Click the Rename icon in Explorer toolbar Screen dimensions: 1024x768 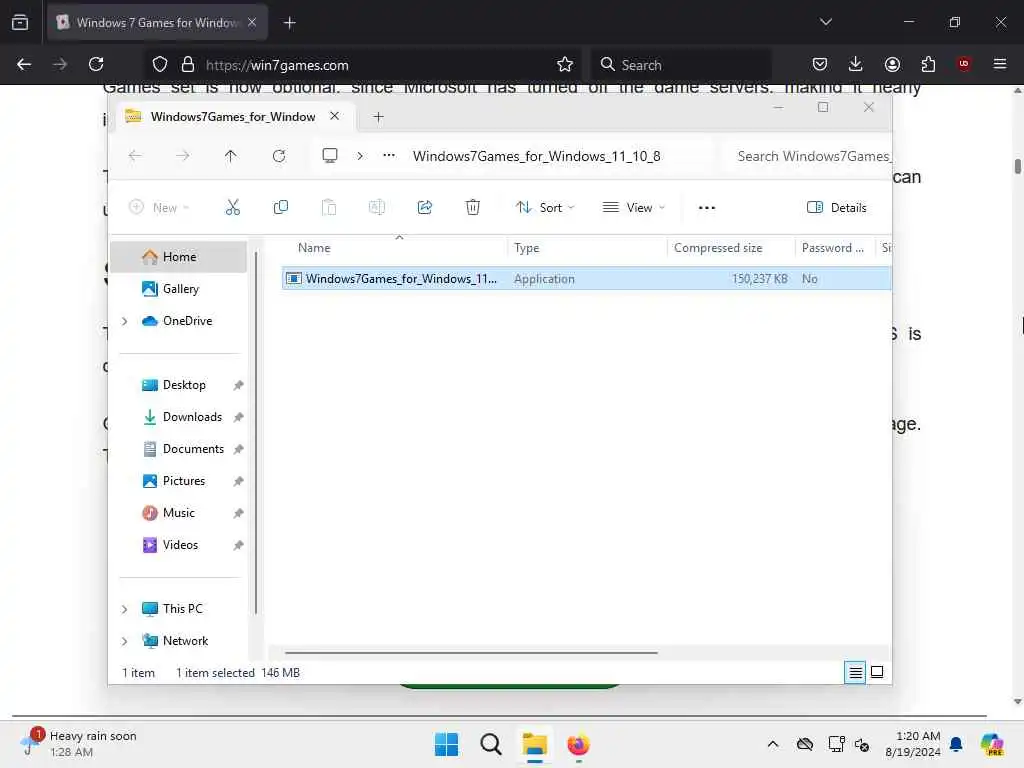click(377, 208)
